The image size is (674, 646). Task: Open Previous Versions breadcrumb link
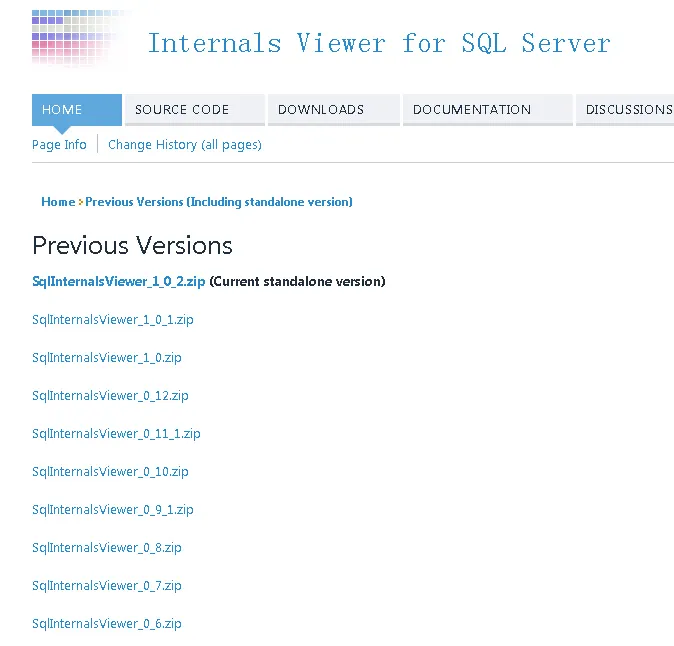click(x=219, y=202)
